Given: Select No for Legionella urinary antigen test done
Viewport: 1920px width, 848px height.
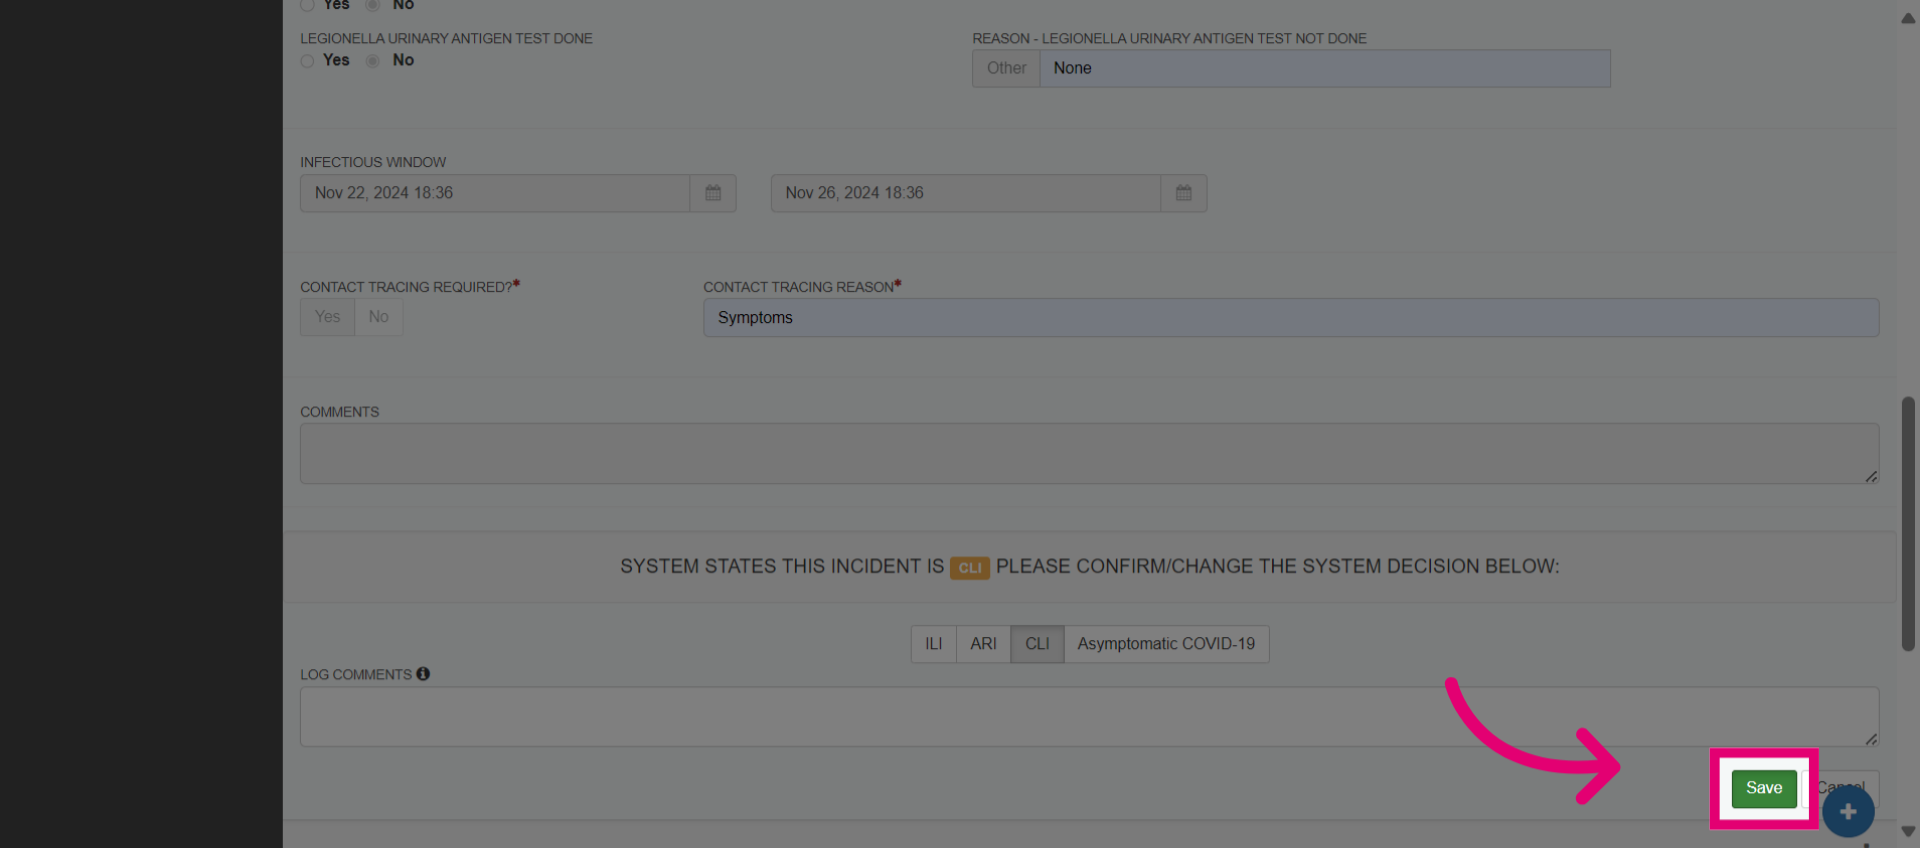Looking at the screenshot, I should point(373,61).
